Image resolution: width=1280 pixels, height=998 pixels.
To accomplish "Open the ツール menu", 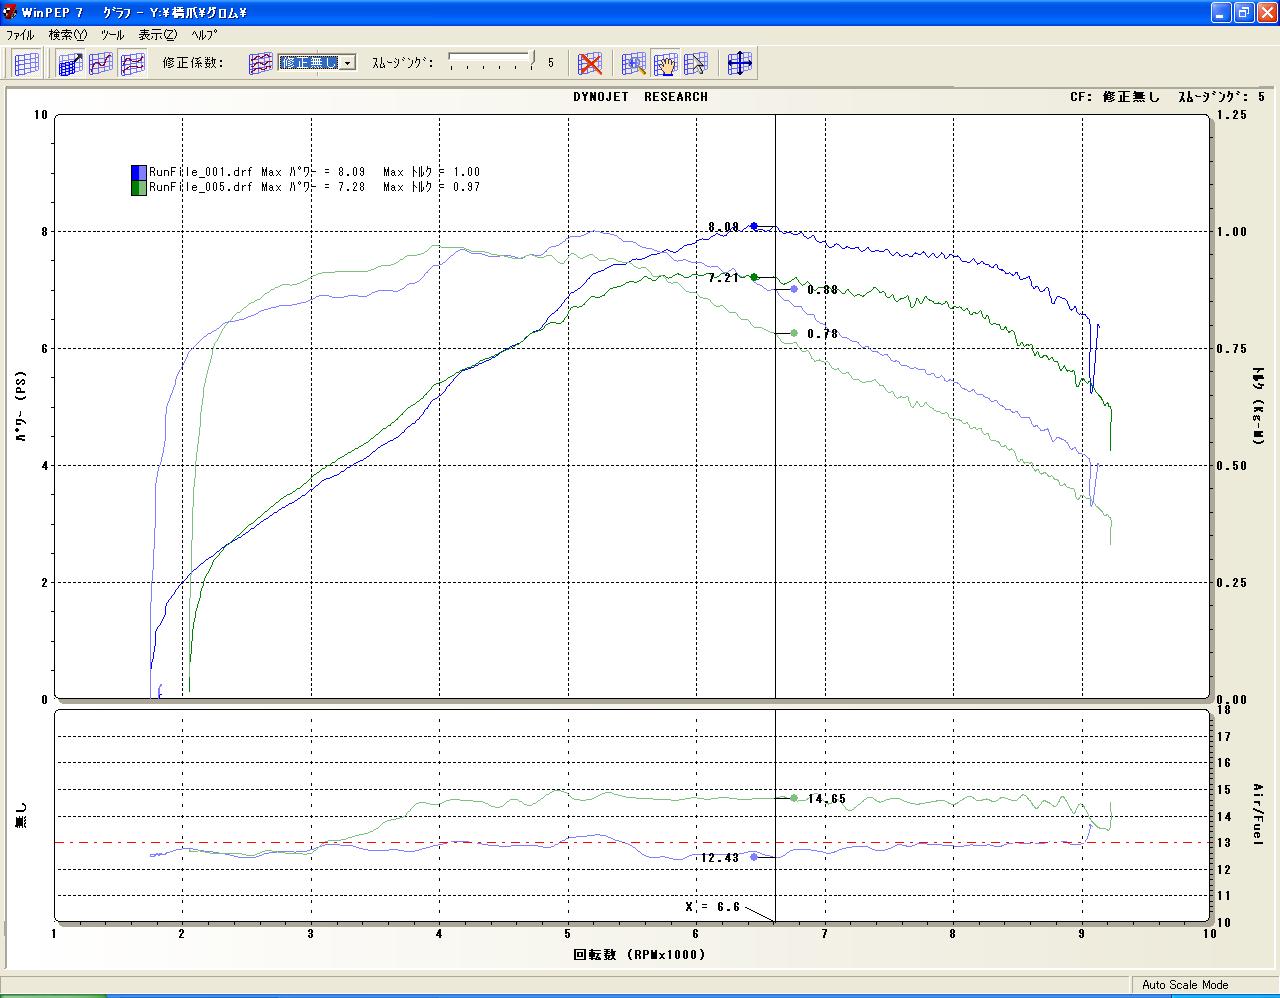I will click(112, 35).
